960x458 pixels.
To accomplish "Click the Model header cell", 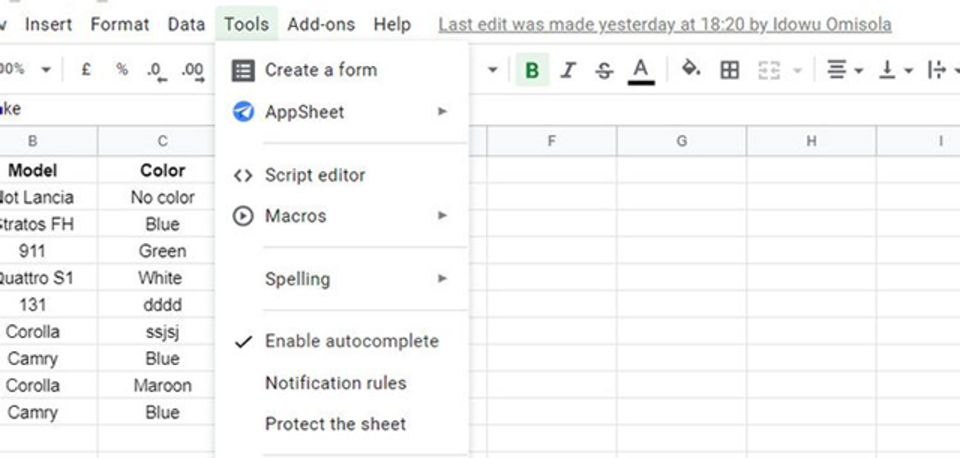I will pos(48,170).
